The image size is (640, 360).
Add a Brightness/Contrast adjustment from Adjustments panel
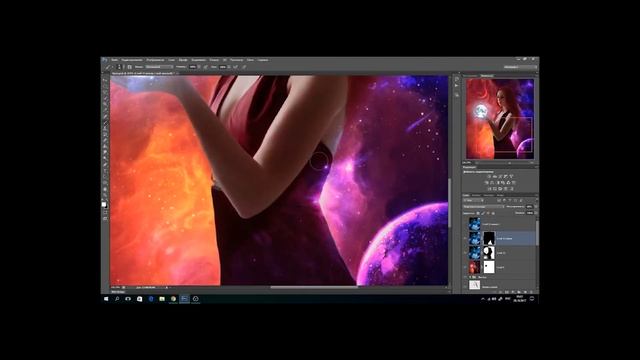[489, 176]
